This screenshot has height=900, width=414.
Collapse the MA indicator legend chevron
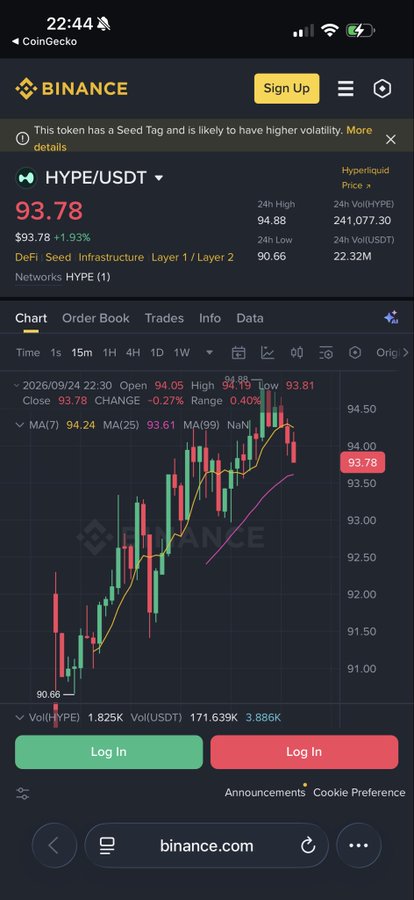[20, 425]
